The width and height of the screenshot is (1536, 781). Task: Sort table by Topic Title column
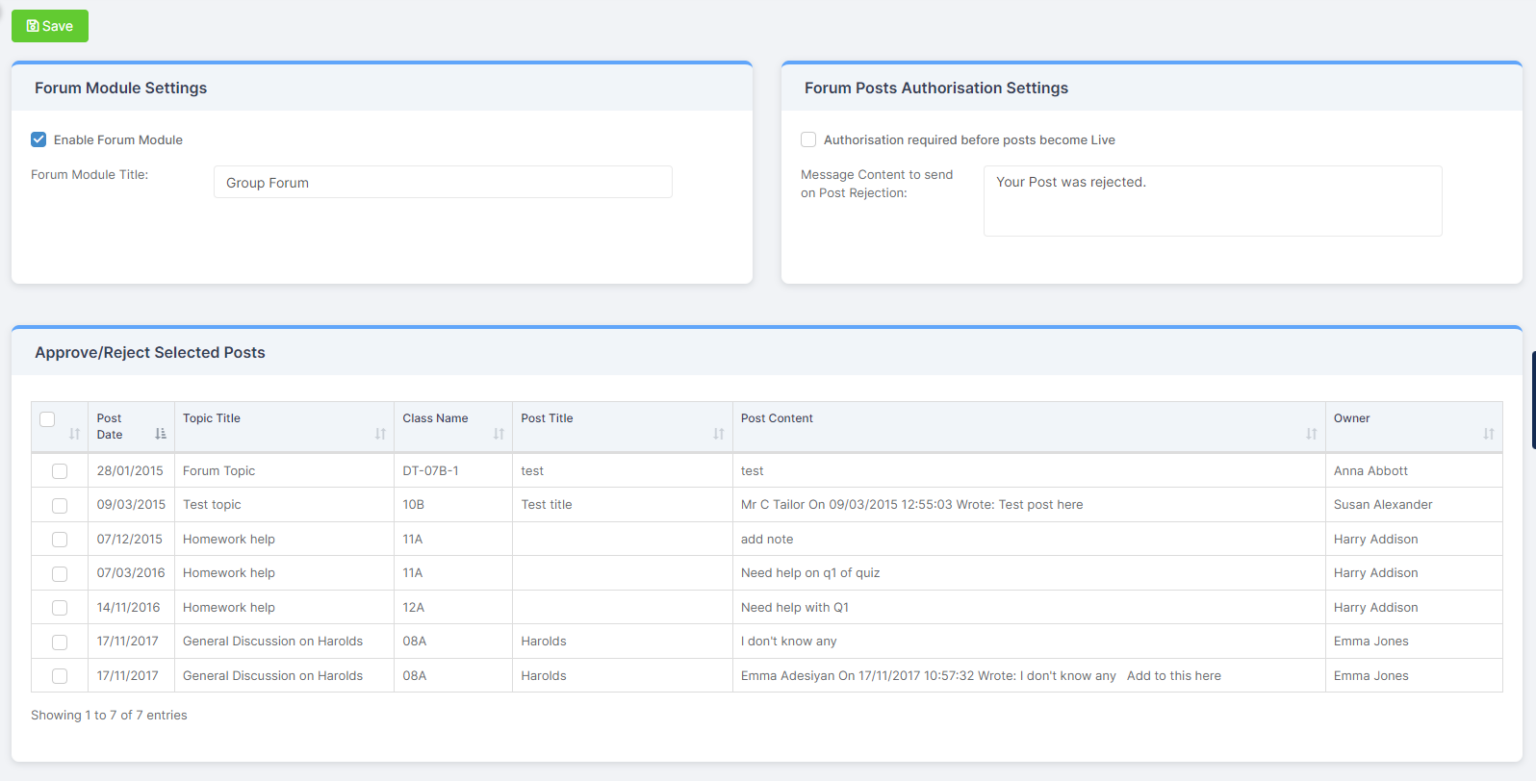coord(379,433)
